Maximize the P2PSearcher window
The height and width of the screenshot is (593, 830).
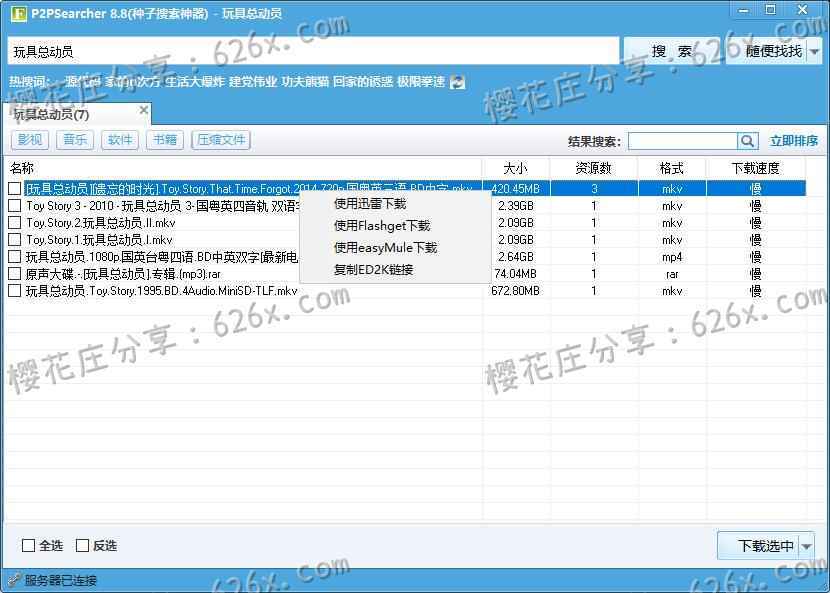point(771,10)
